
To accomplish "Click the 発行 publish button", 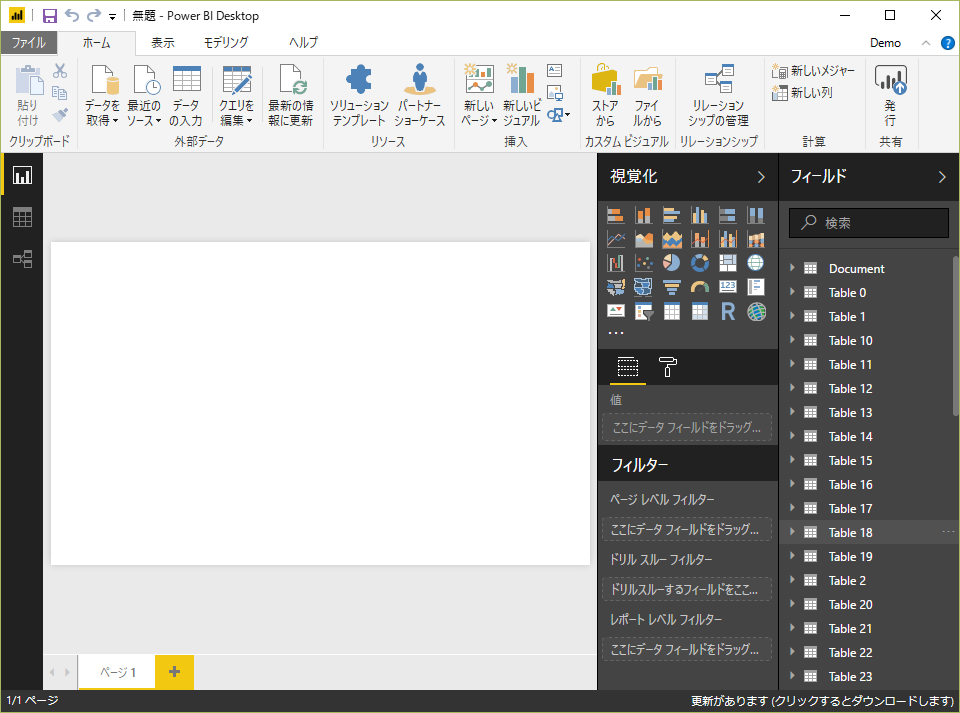I will coord(890,95).
